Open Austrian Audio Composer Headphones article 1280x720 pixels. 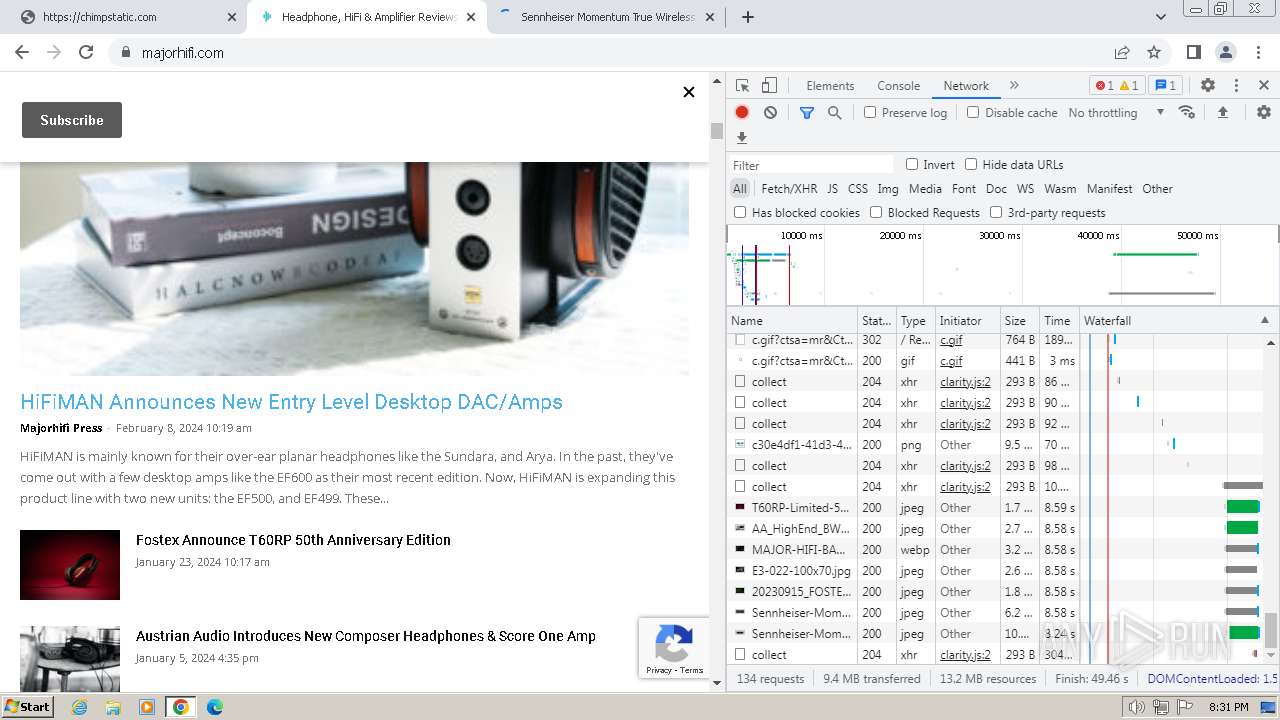(366, 636)
